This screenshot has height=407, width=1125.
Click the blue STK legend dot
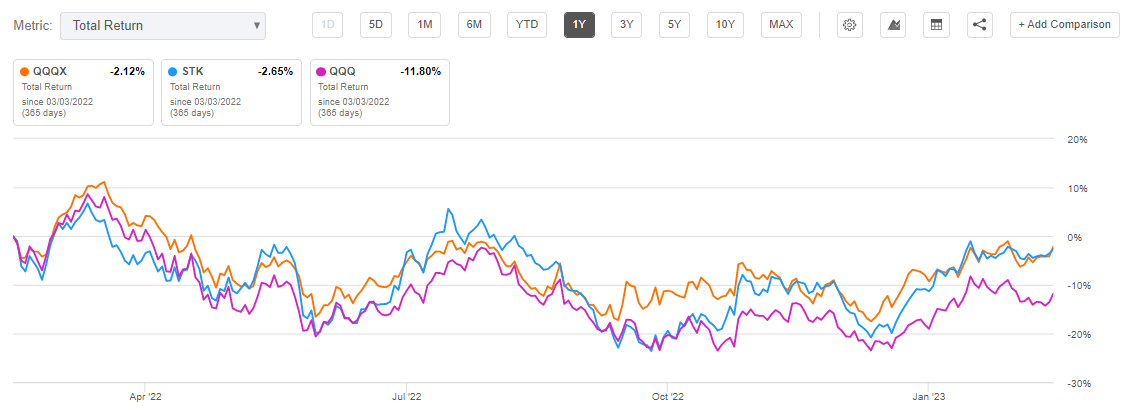pyautogui.click(x=172, y=72)
